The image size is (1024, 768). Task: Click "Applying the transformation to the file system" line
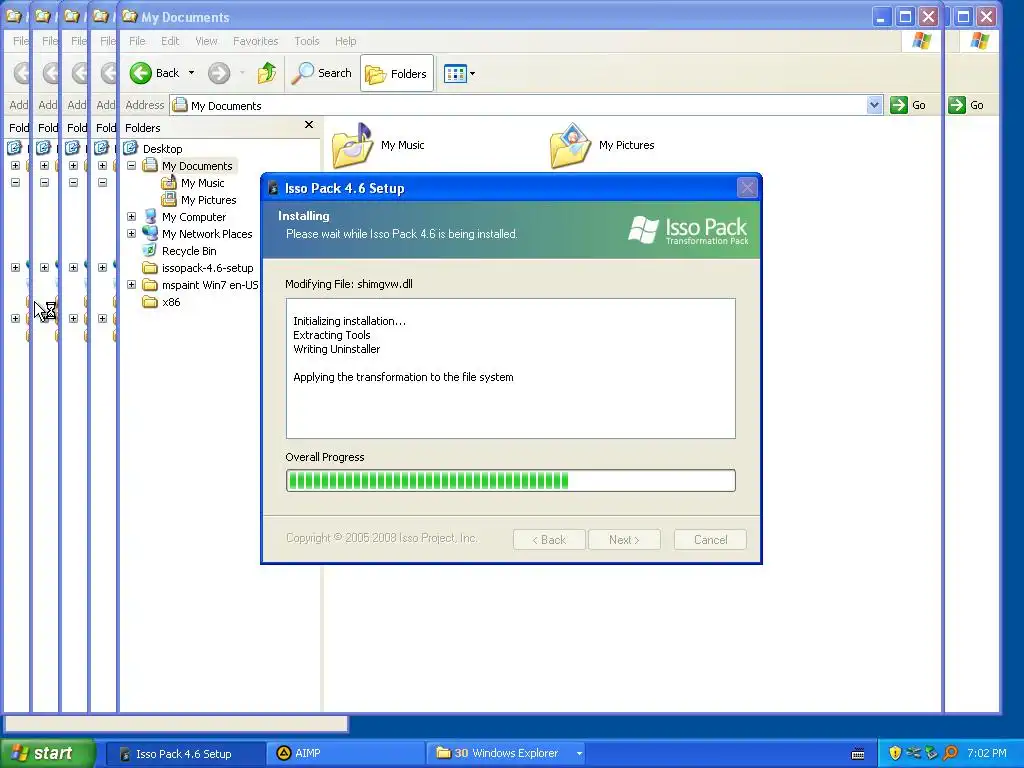point(403,377)
